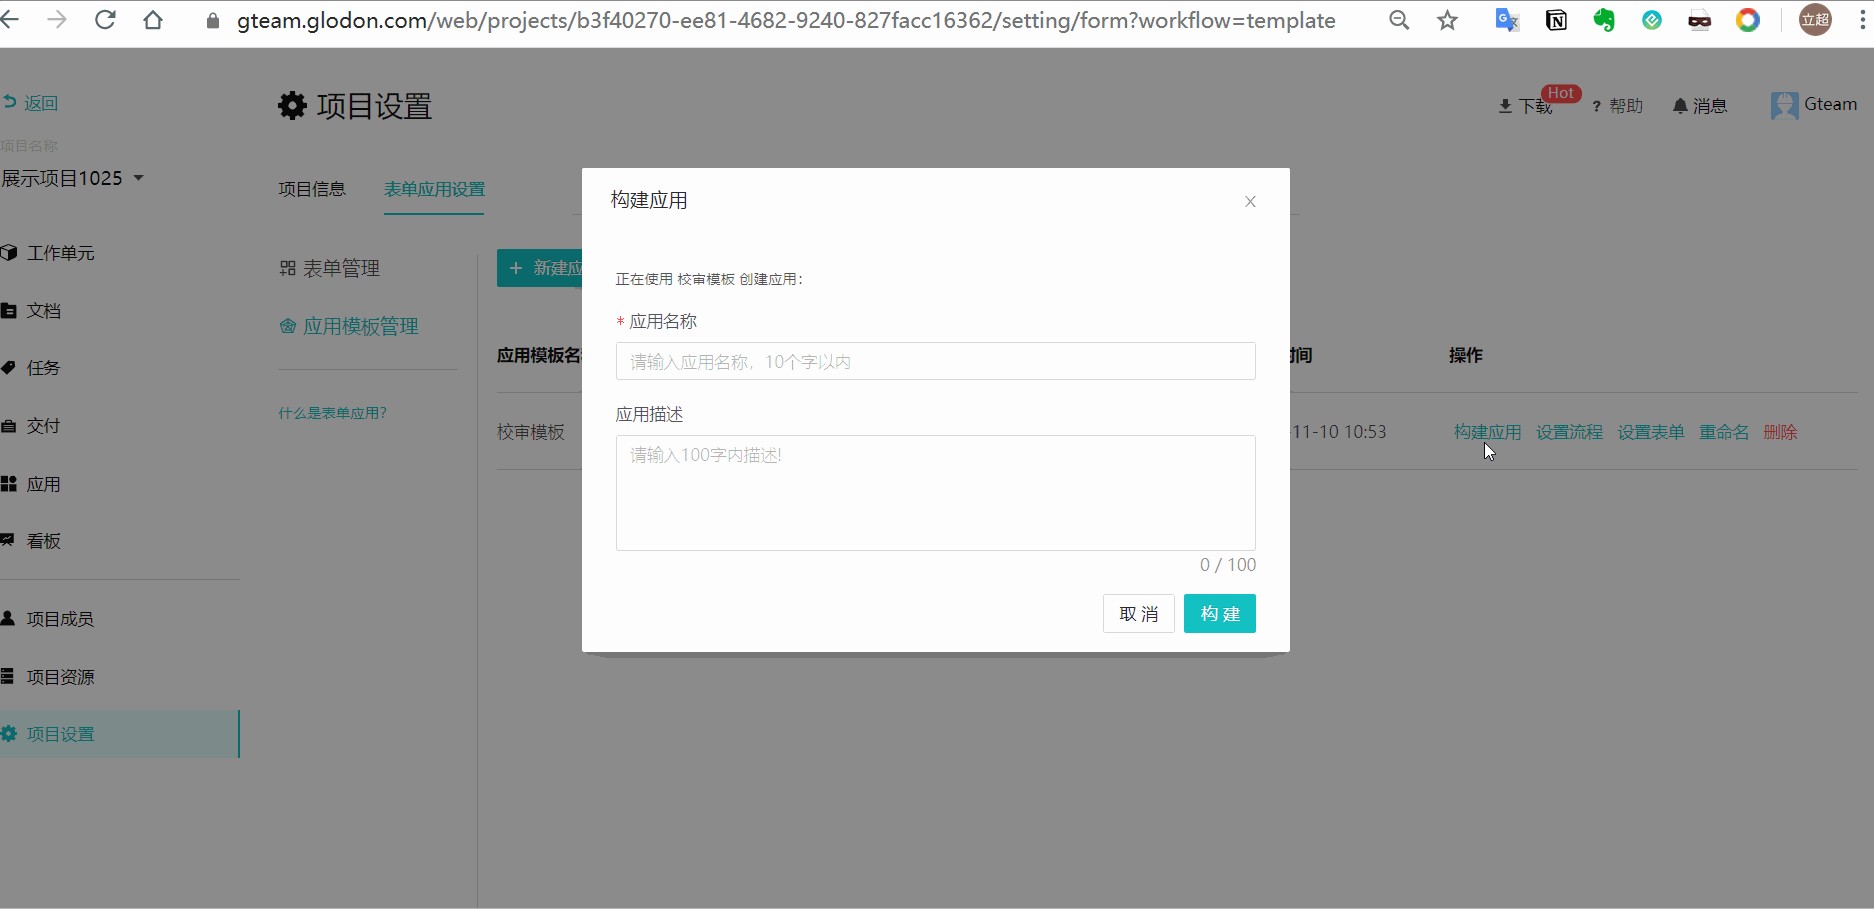The height and width of the screenshot is (909, 1874).
Task: Bookmark this page with the star
Action: [x=1447, y=20]
